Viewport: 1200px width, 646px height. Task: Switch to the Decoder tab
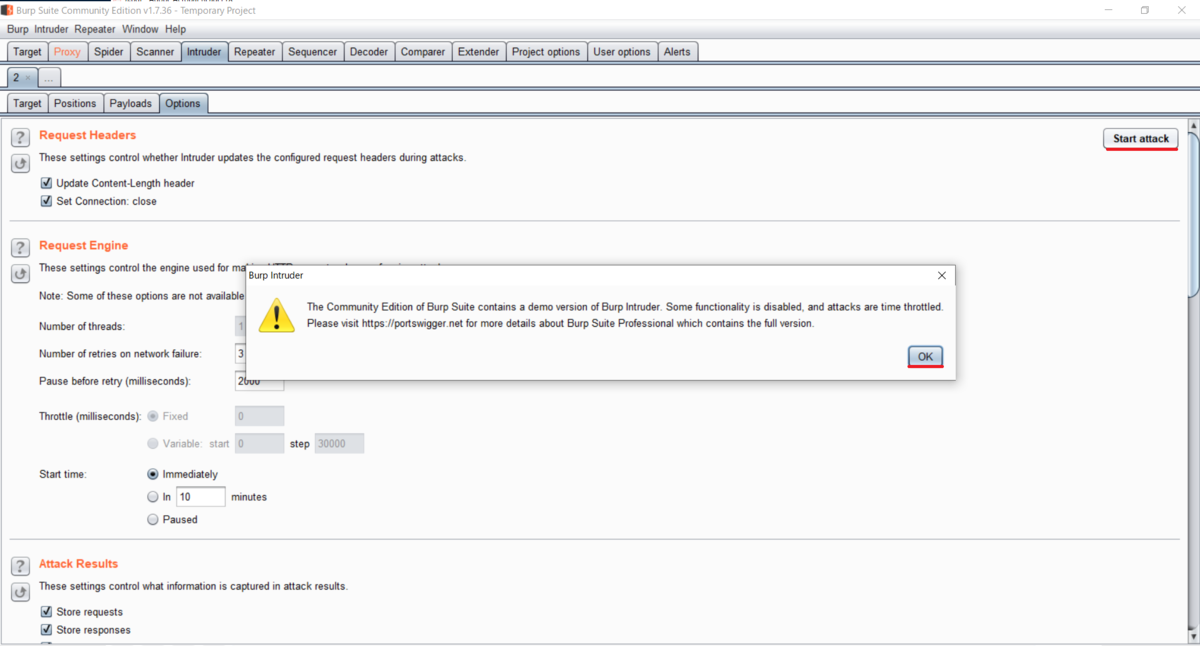click(368, 52)
